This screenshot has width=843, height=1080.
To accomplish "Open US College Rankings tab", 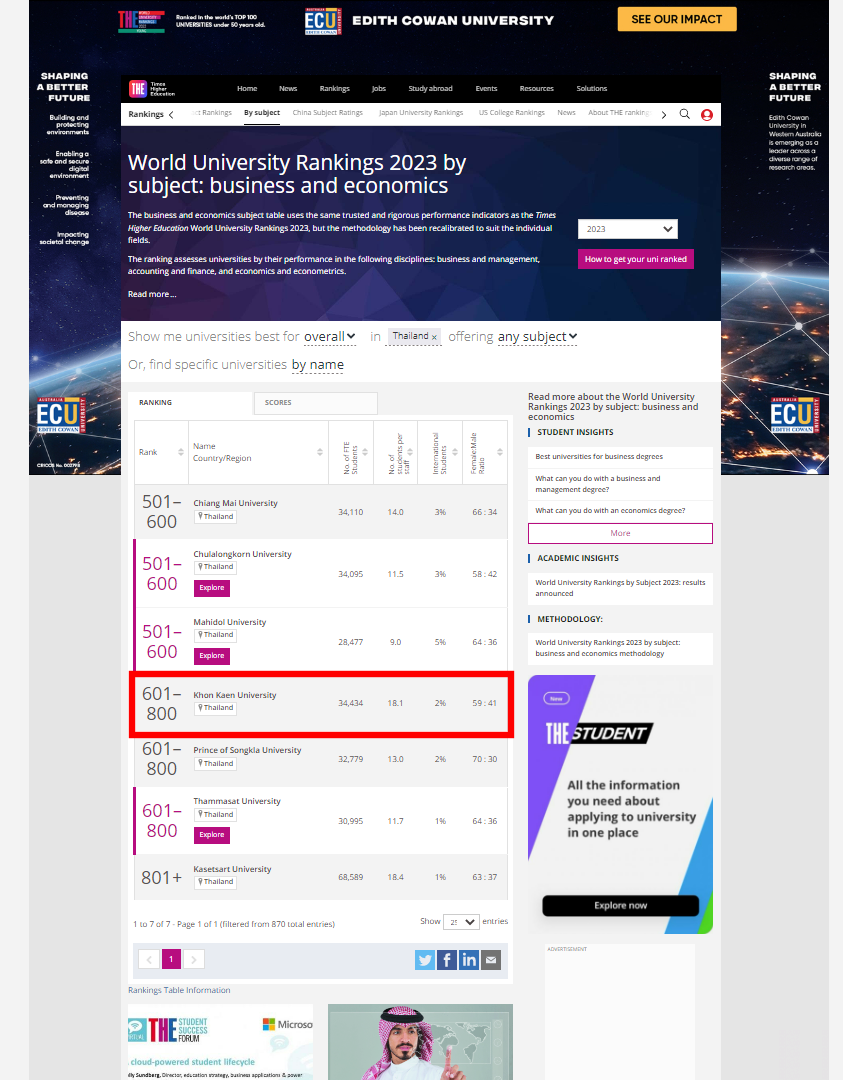I will click(512, 113).
